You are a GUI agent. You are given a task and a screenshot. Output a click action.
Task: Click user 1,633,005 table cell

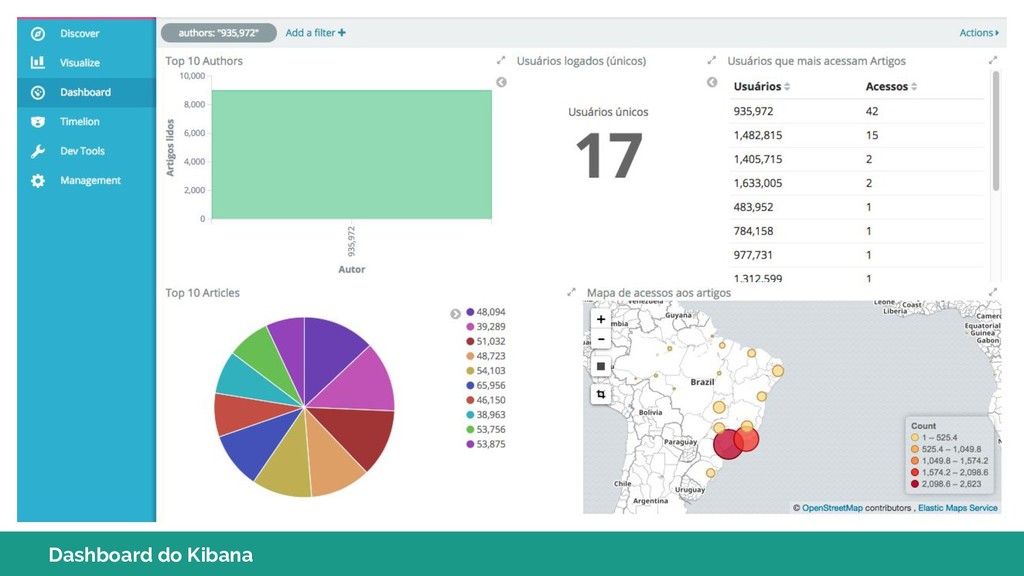point(758,183)
